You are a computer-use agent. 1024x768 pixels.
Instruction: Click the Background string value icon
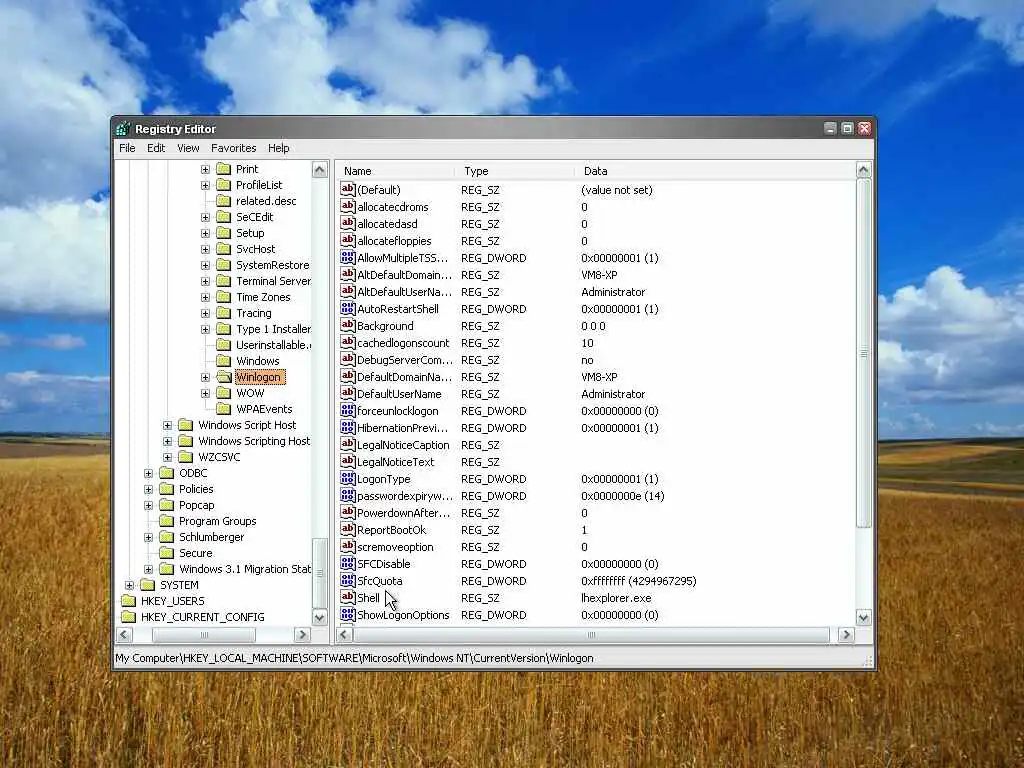[x=347, y=325]
